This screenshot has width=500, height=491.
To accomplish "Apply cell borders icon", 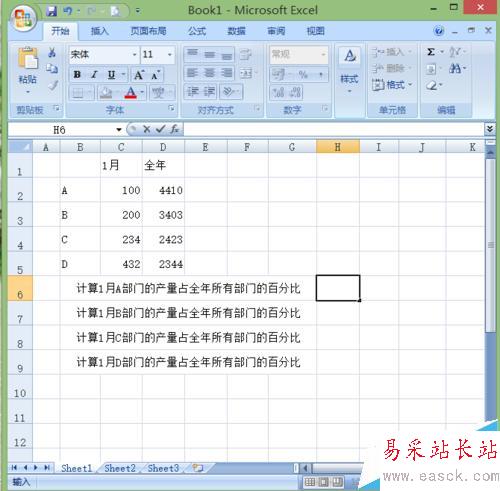I will click(x=78, y=93).
